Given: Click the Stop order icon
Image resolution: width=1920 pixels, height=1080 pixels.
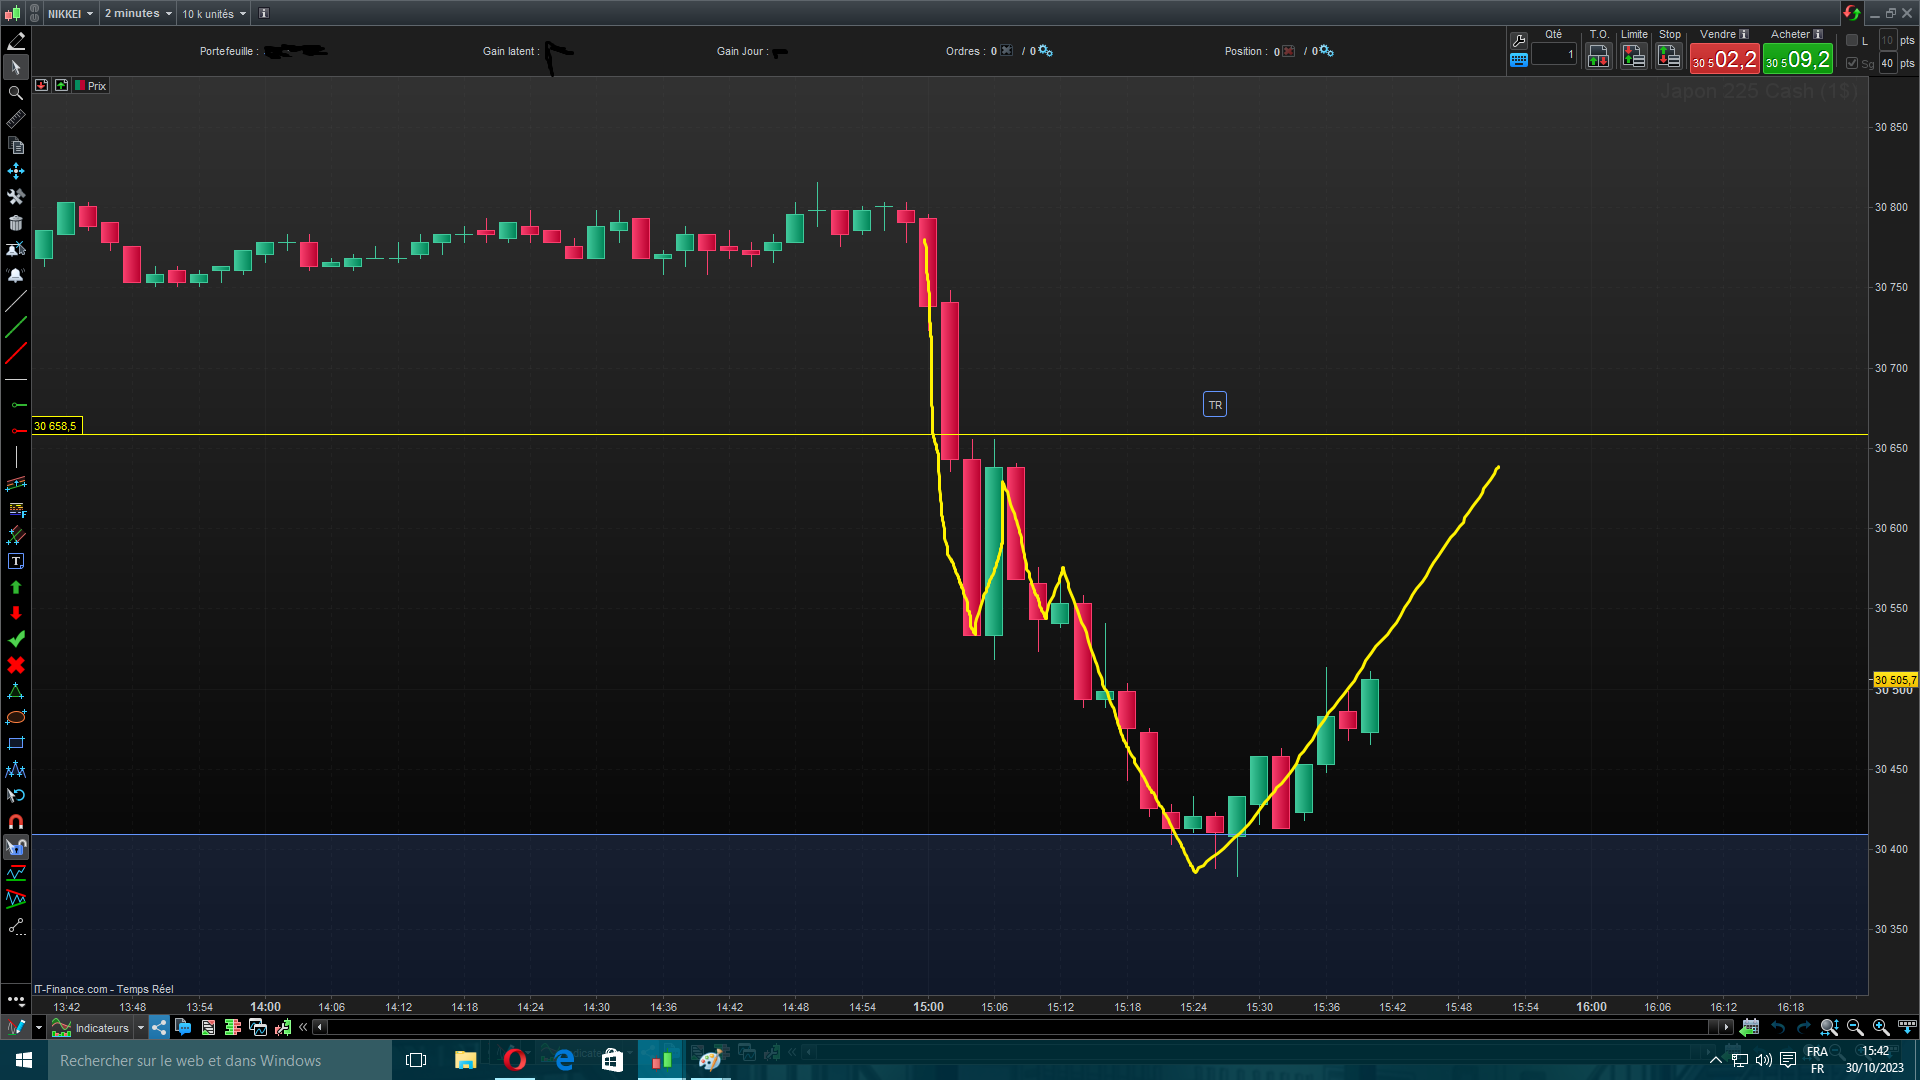Looking at the screenshot, I should [1669, 57].
